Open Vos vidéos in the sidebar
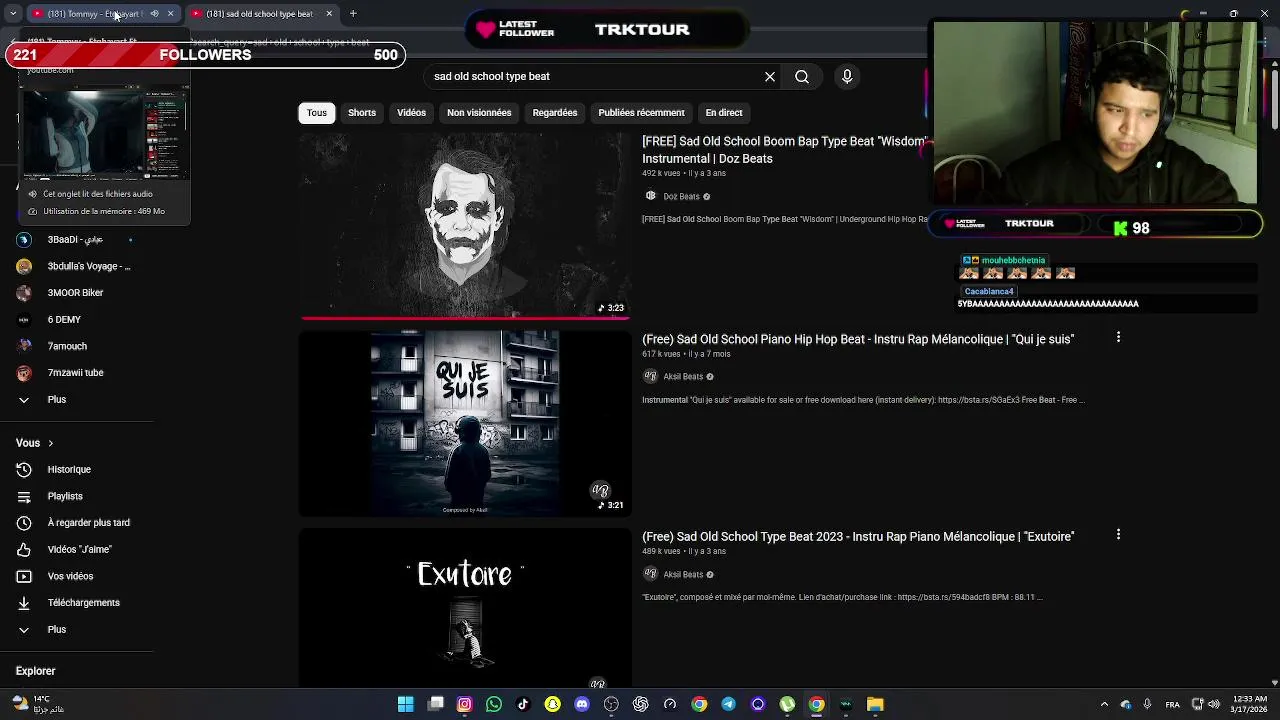Image resolution: width=1280 pixels, height=720 pixels. pyautogui.click(x=70, y=576)
